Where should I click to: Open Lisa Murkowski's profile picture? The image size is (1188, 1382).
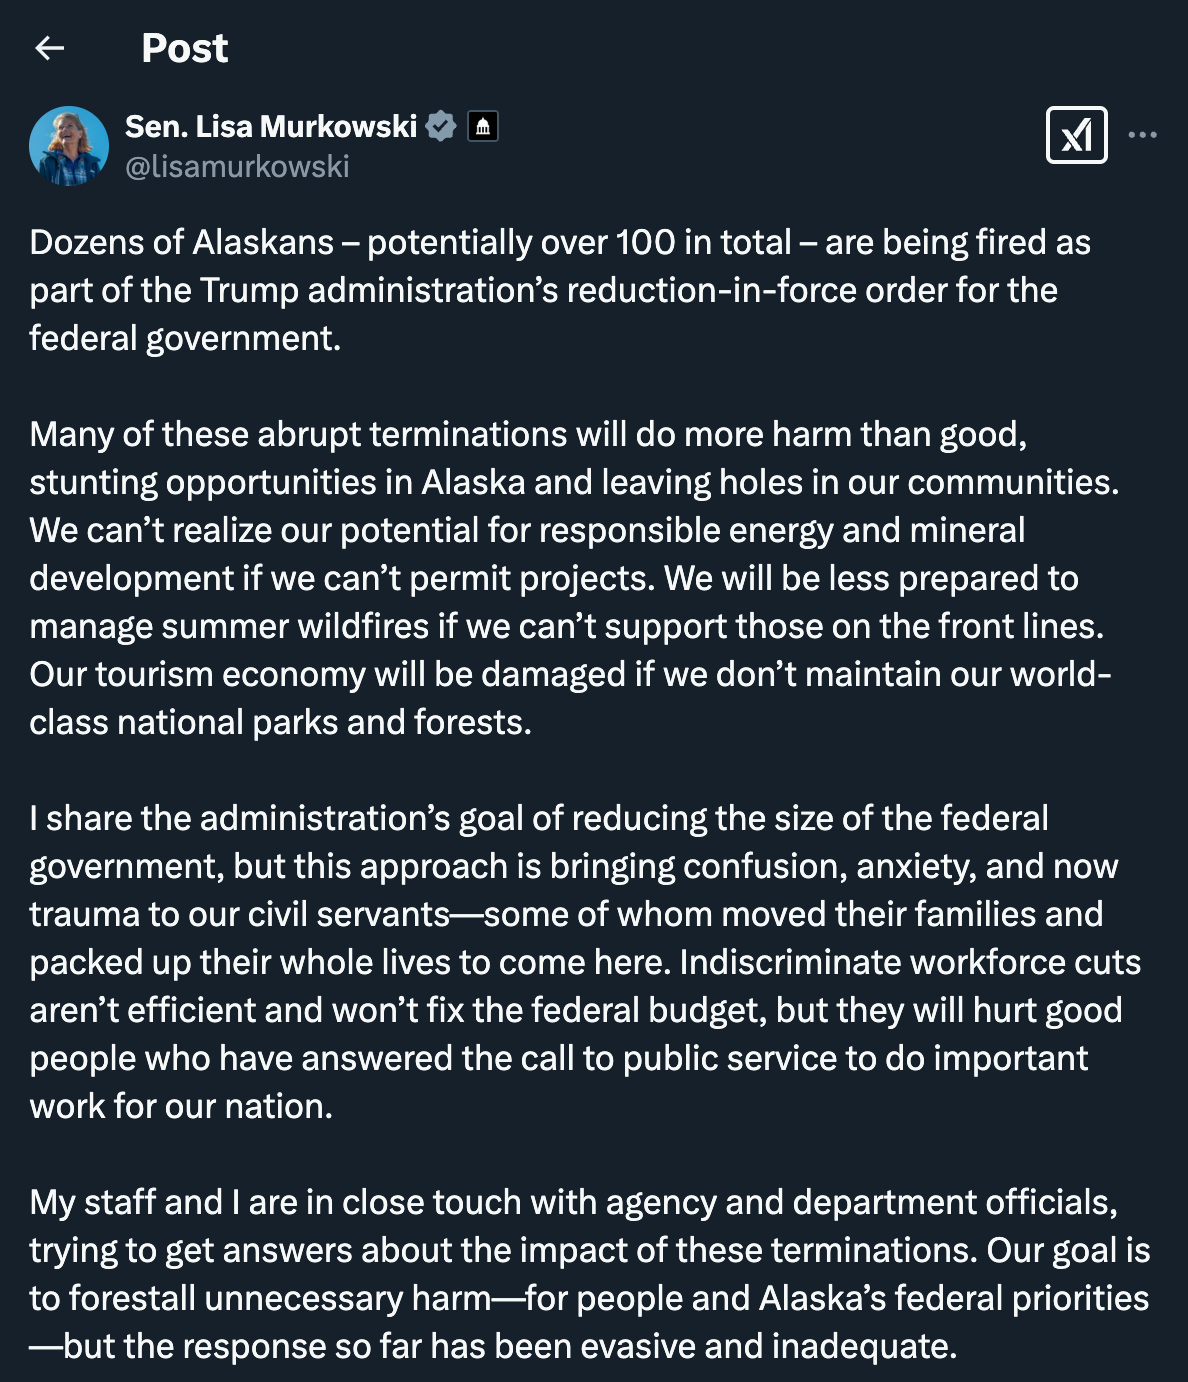[x=69, y=146]
